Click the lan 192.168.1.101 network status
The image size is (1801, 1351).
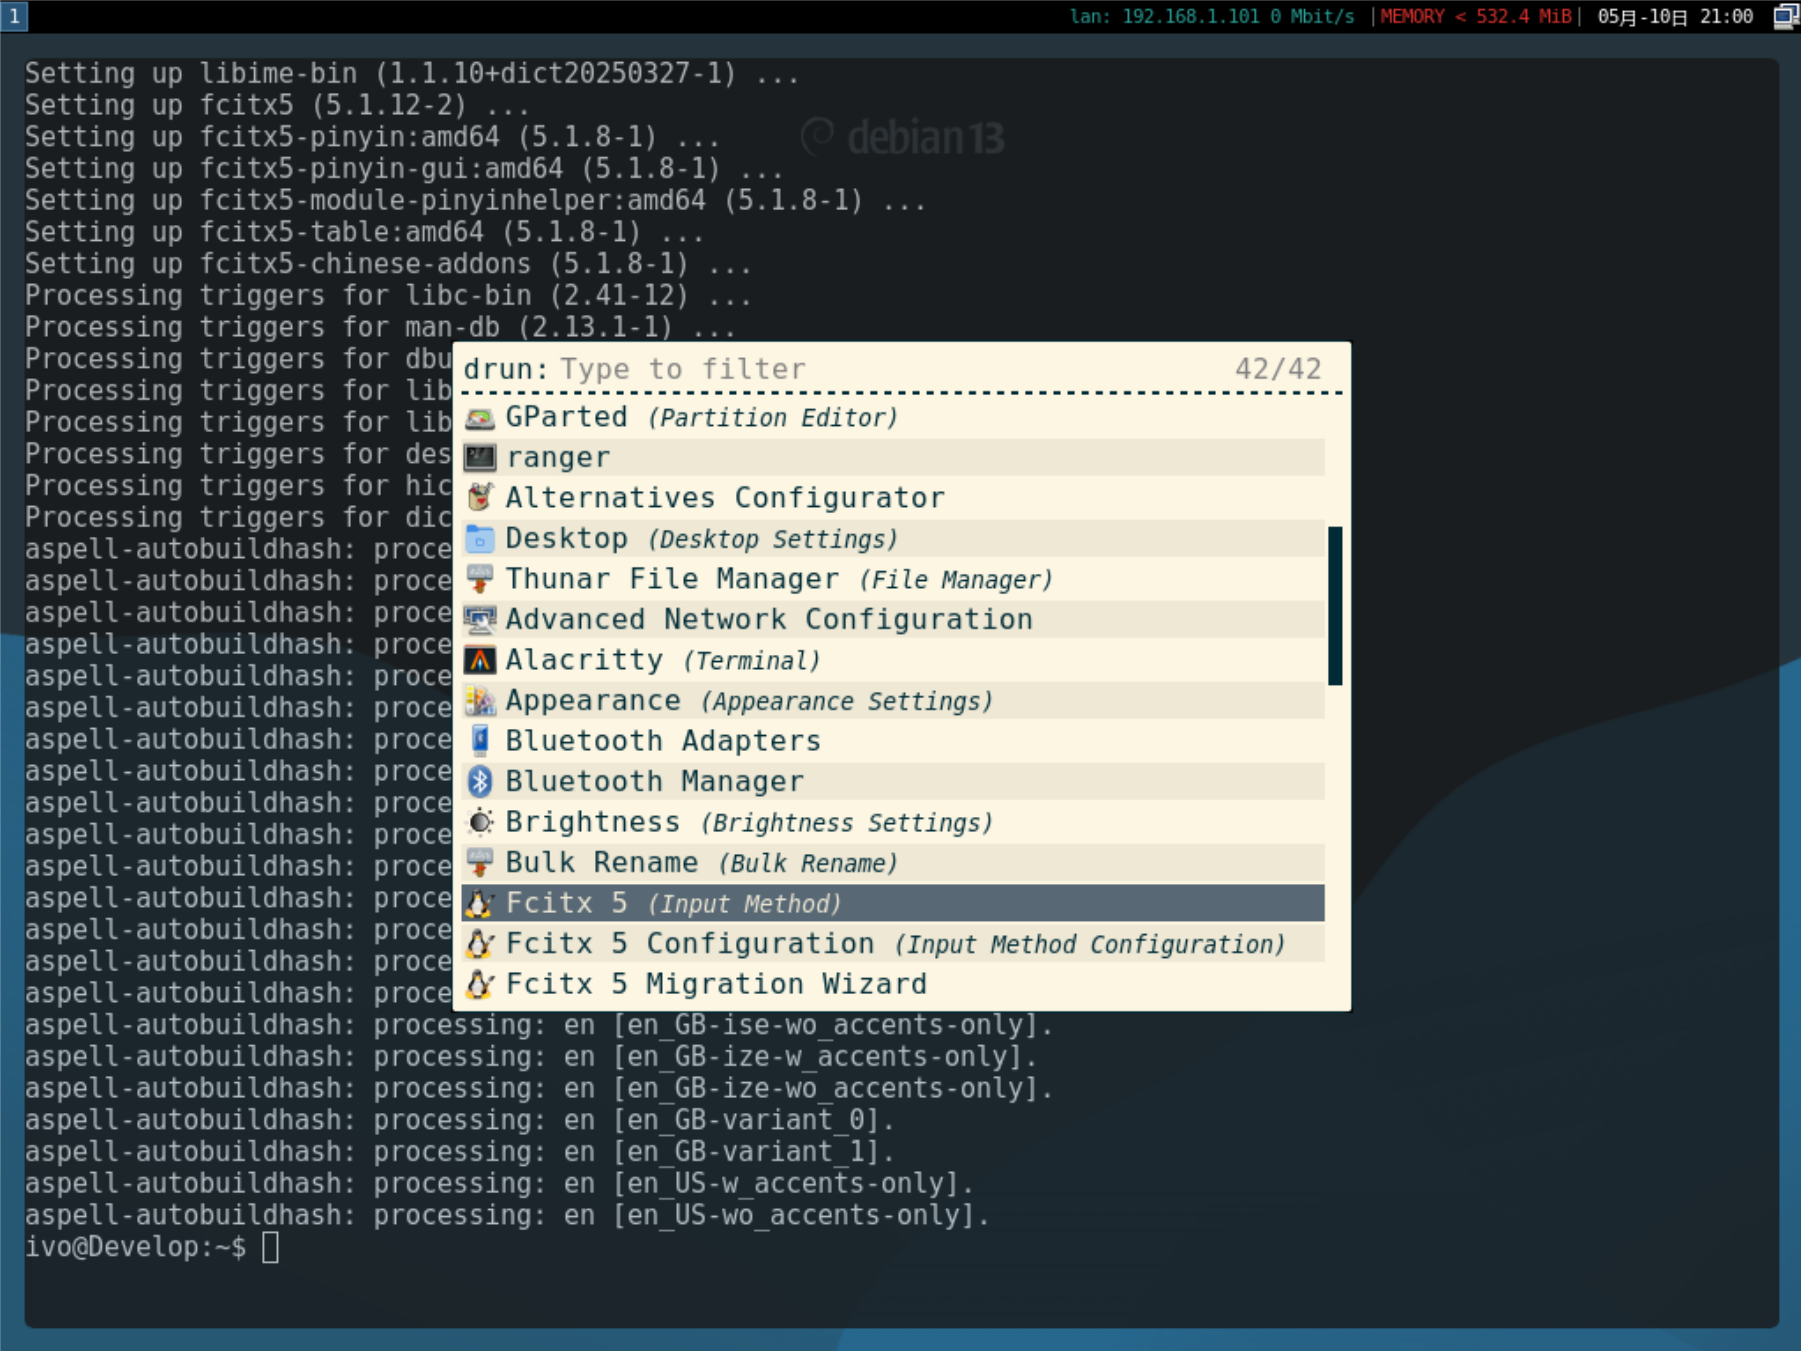coord(1212,16)
